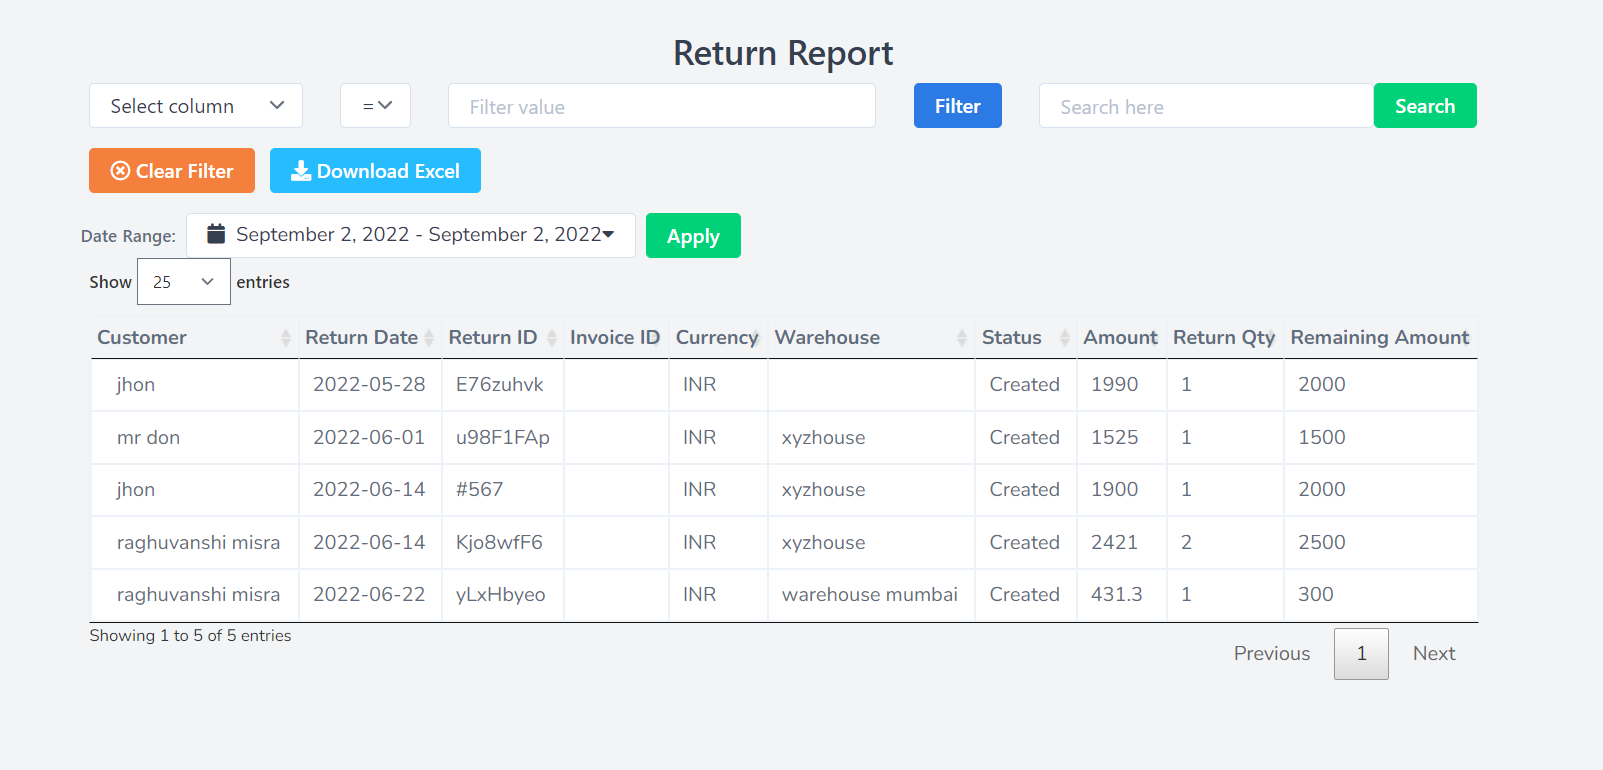Image resolution: width=1603 pixels, height=770 pixels.
Task: Sort table by Customer column arrows
Action: tap(286, 338)
